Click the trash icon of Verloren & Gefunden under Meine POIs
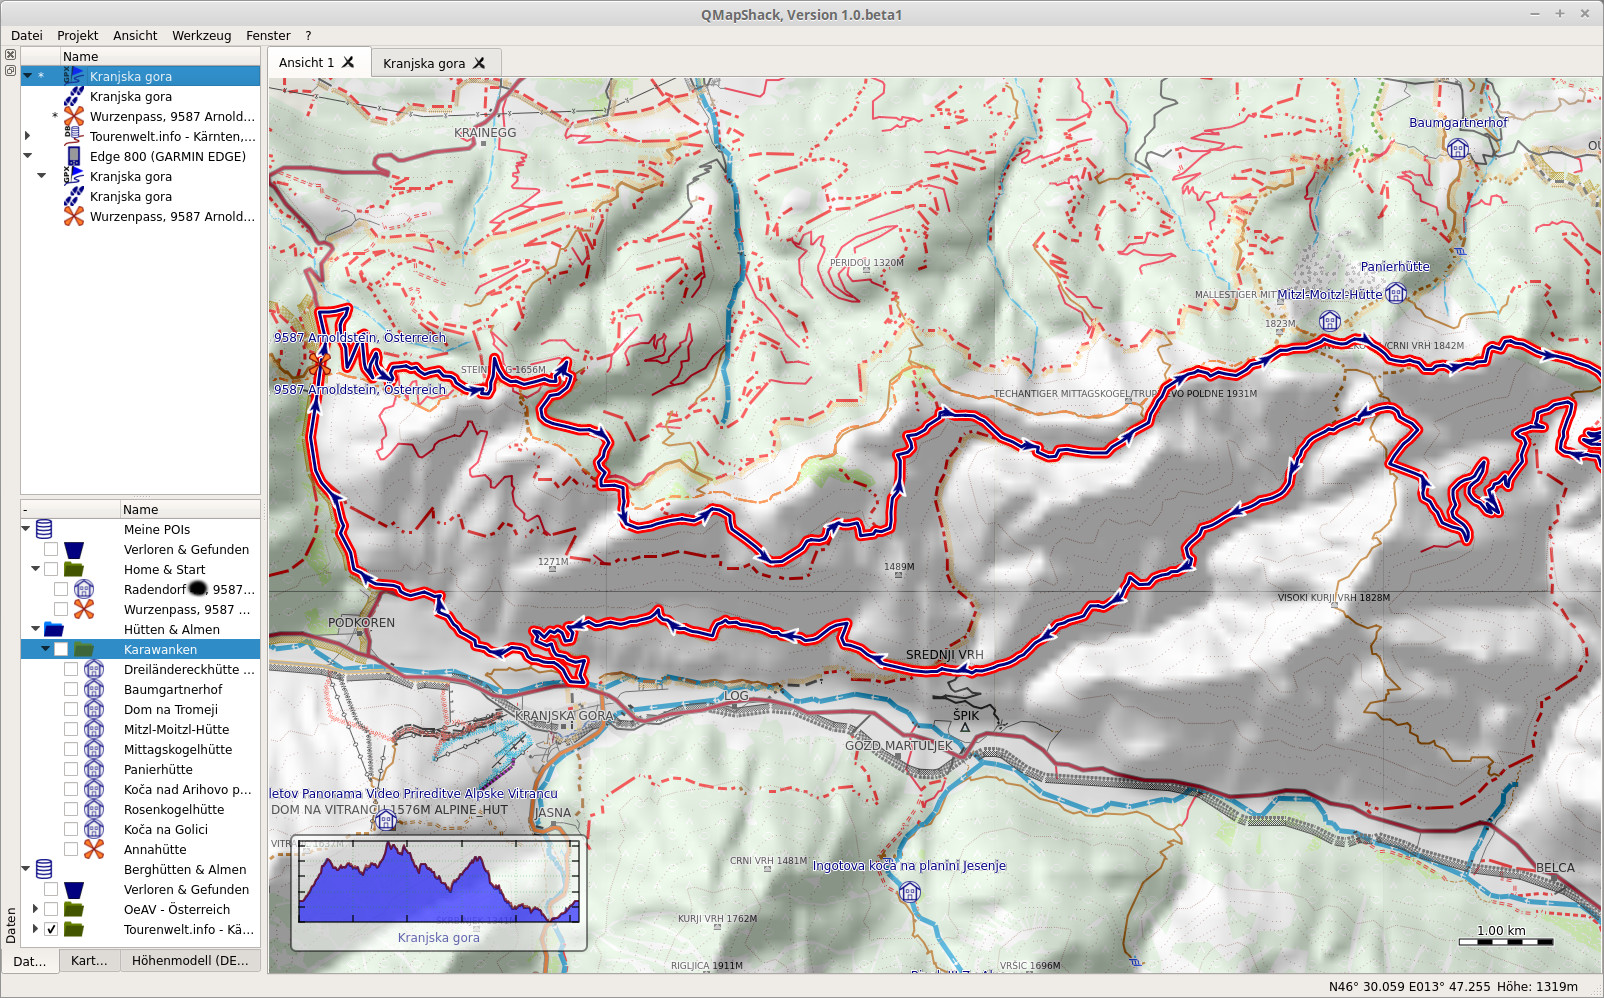 tap(74, 549)
